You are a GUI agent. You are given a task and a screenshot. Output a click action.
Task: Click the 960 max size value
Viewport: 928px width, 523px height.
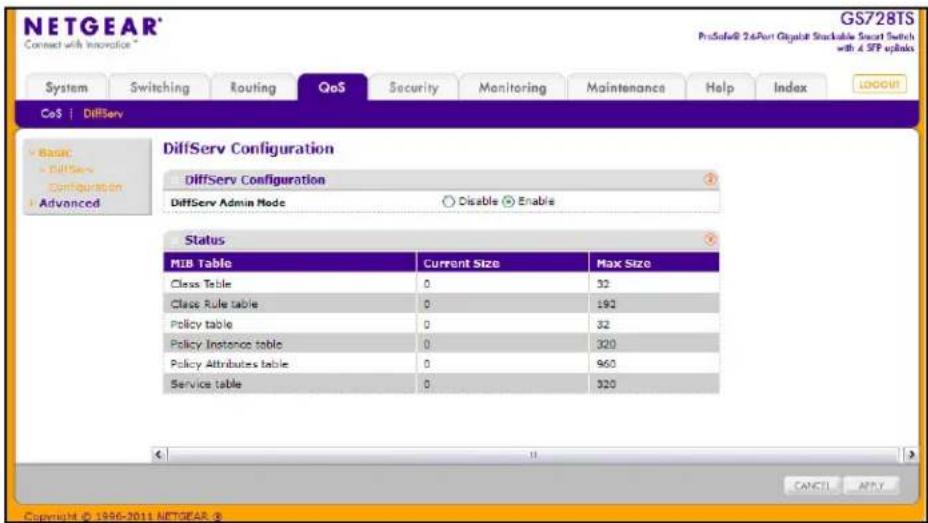[x=606, y=364]
